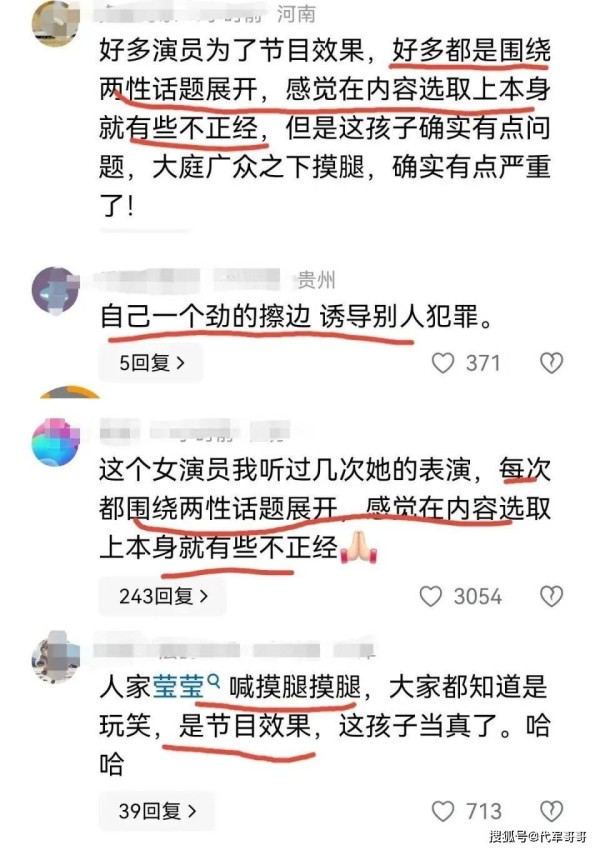Tap broken heart beside 3054 likes
The height and width of the screenshot is (850, 600).
click(552, 596)
